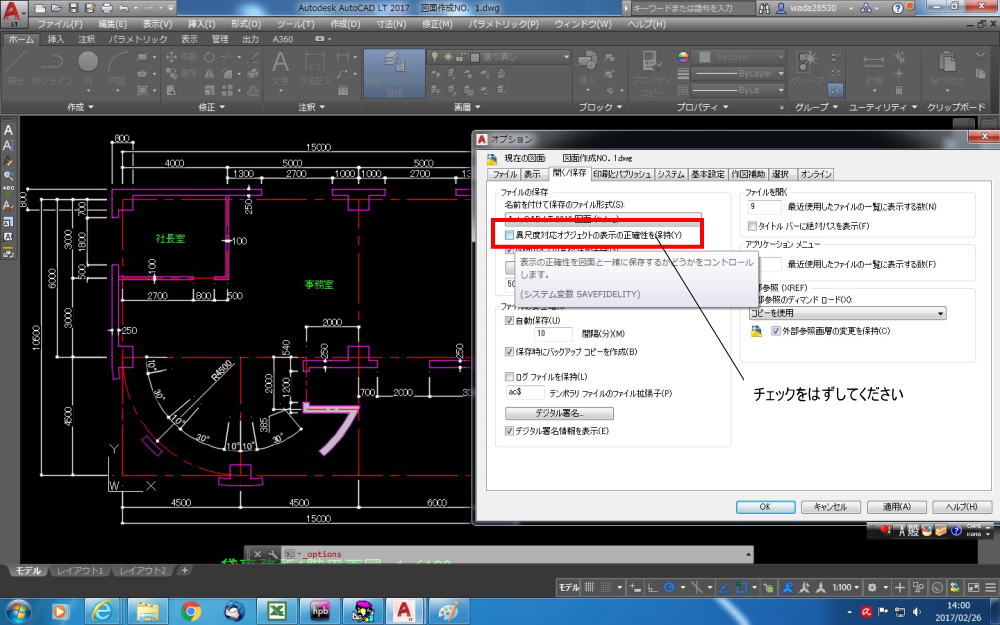The height and width of the screenshot is (625, 1000).
Task: Open the ツール(T) menu
Action: coord(295,24)
